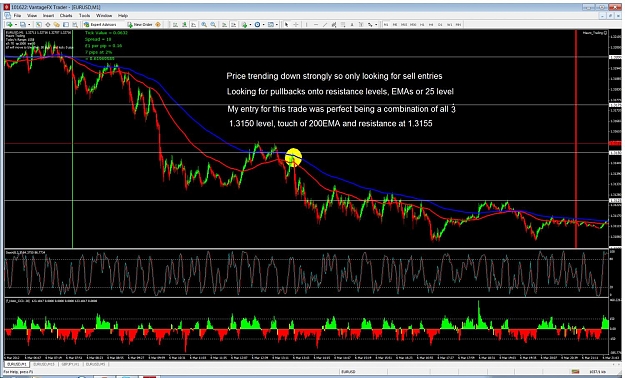This screenshot has width=625, height=378.
Task: Switch to the EURUSD,M1 chart tab
Action: (x=17, y=364)
